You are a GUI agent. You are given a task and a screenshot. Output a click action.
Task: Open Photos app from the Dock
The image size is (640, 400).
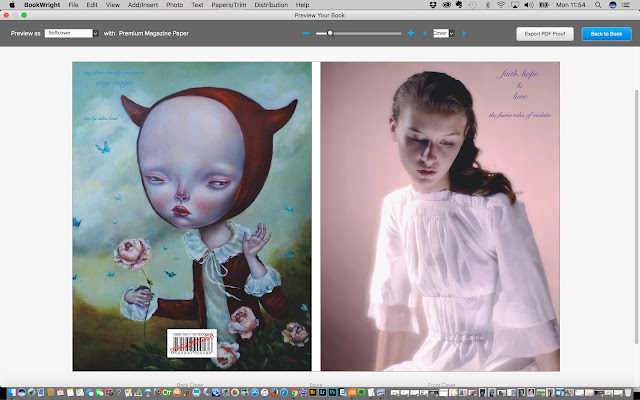click(x=235, y=393)
